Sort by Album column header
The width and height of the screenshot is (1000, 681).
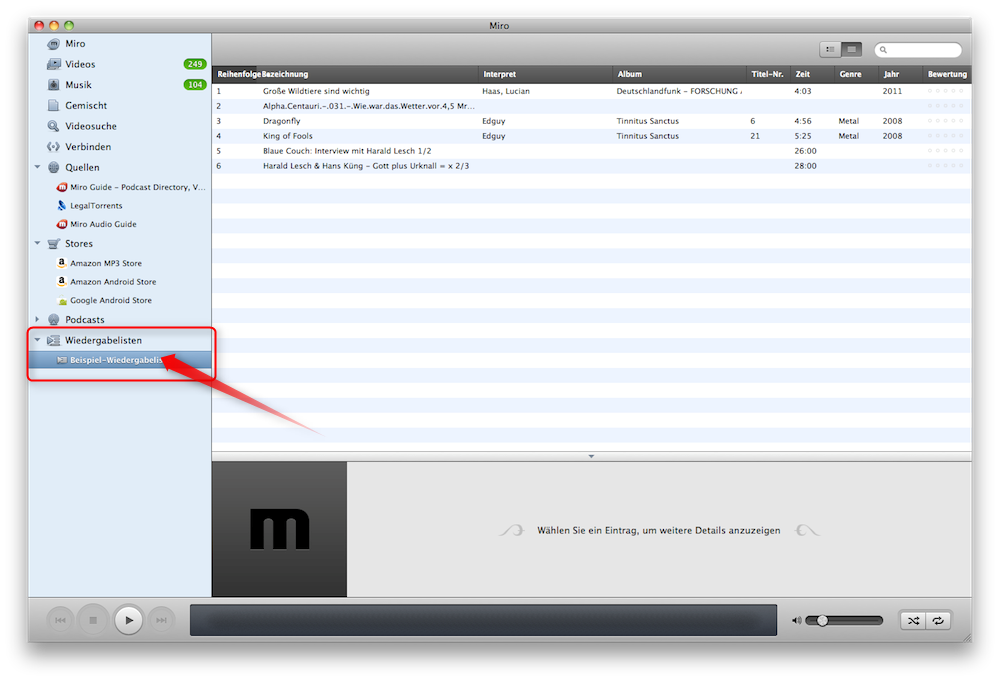(630, 74)
